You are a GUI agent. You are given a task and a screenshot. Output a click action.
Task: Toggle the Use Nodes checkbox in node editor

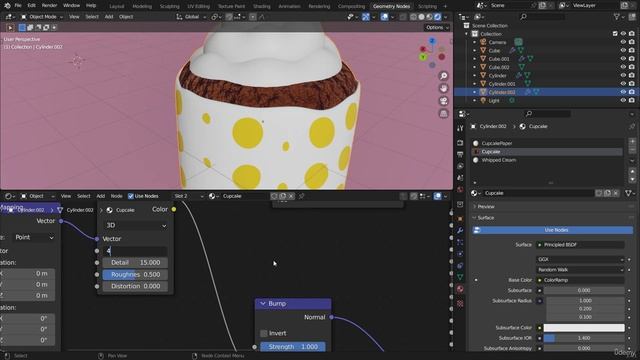click(x=131, y=196)
